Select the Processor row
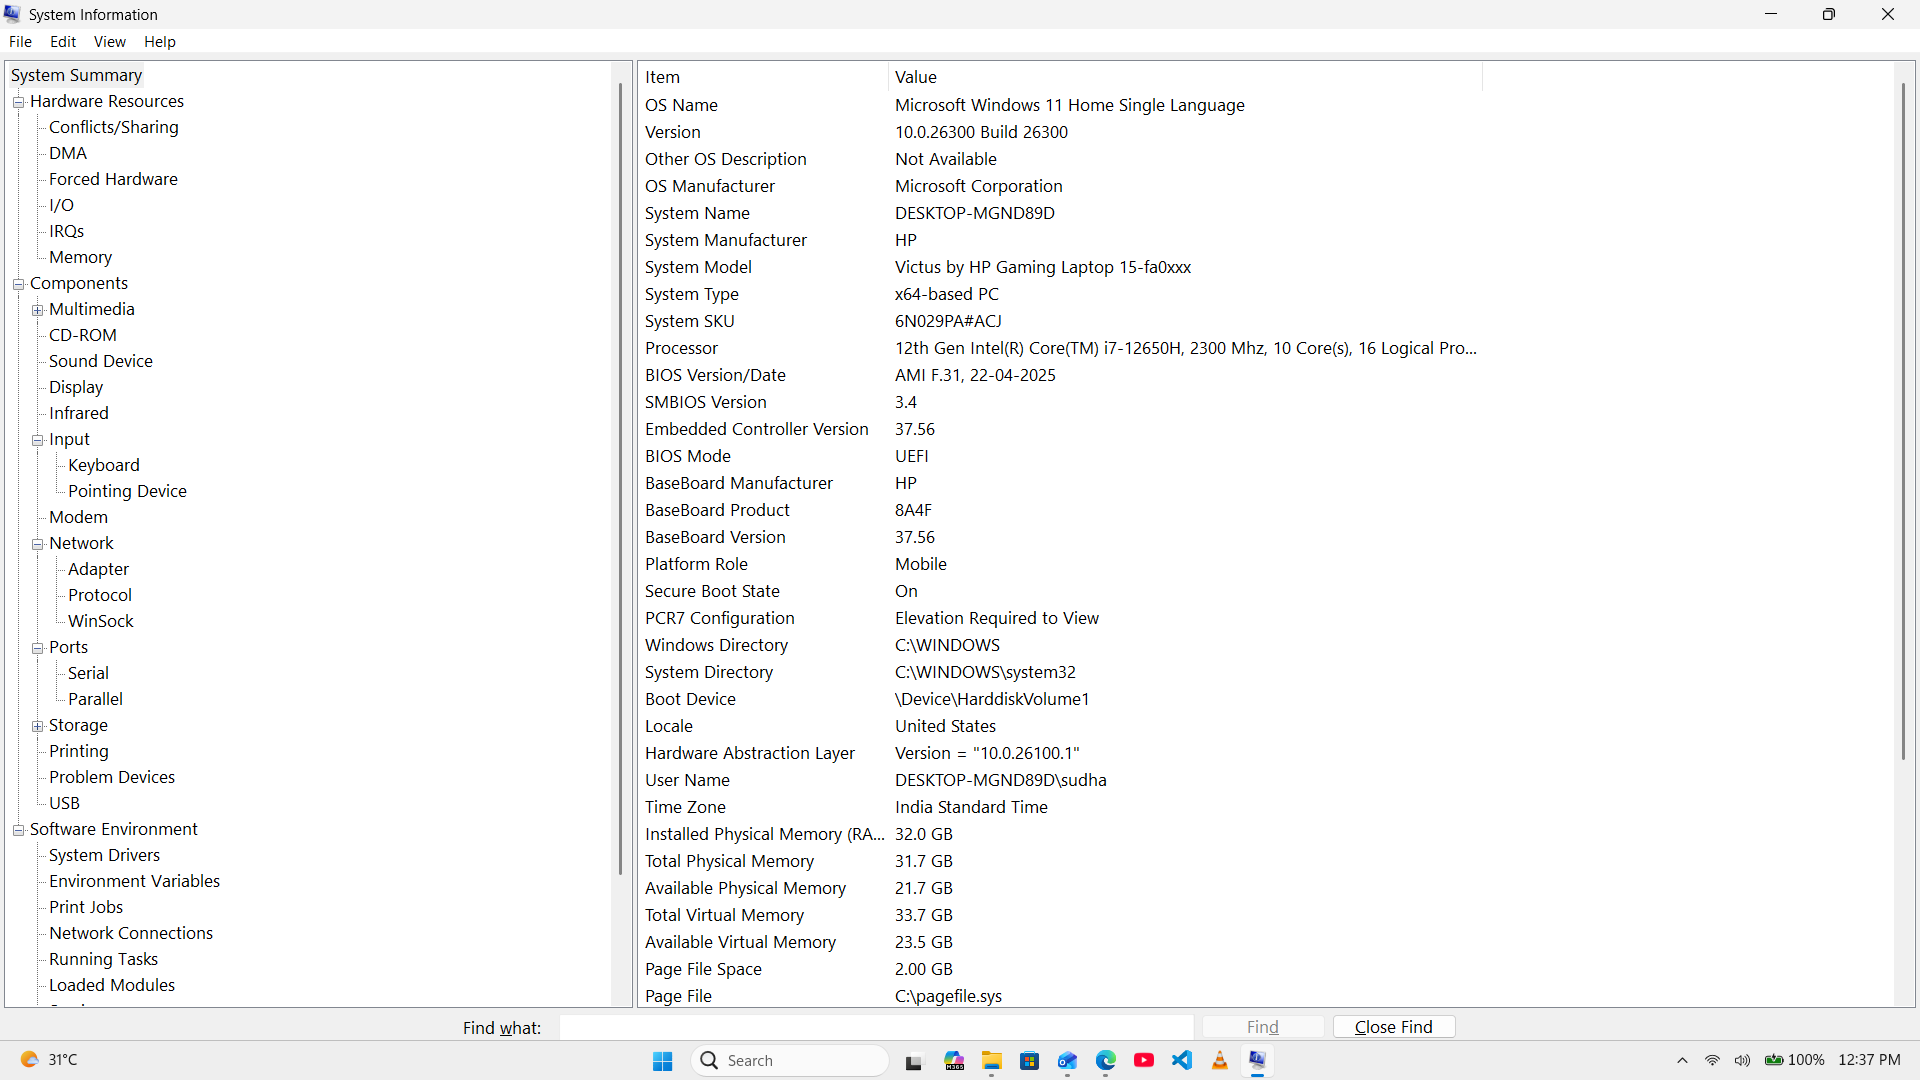Image resolution: width=1920 pixels, height=1080 pixels. [x=1061, y=348]
